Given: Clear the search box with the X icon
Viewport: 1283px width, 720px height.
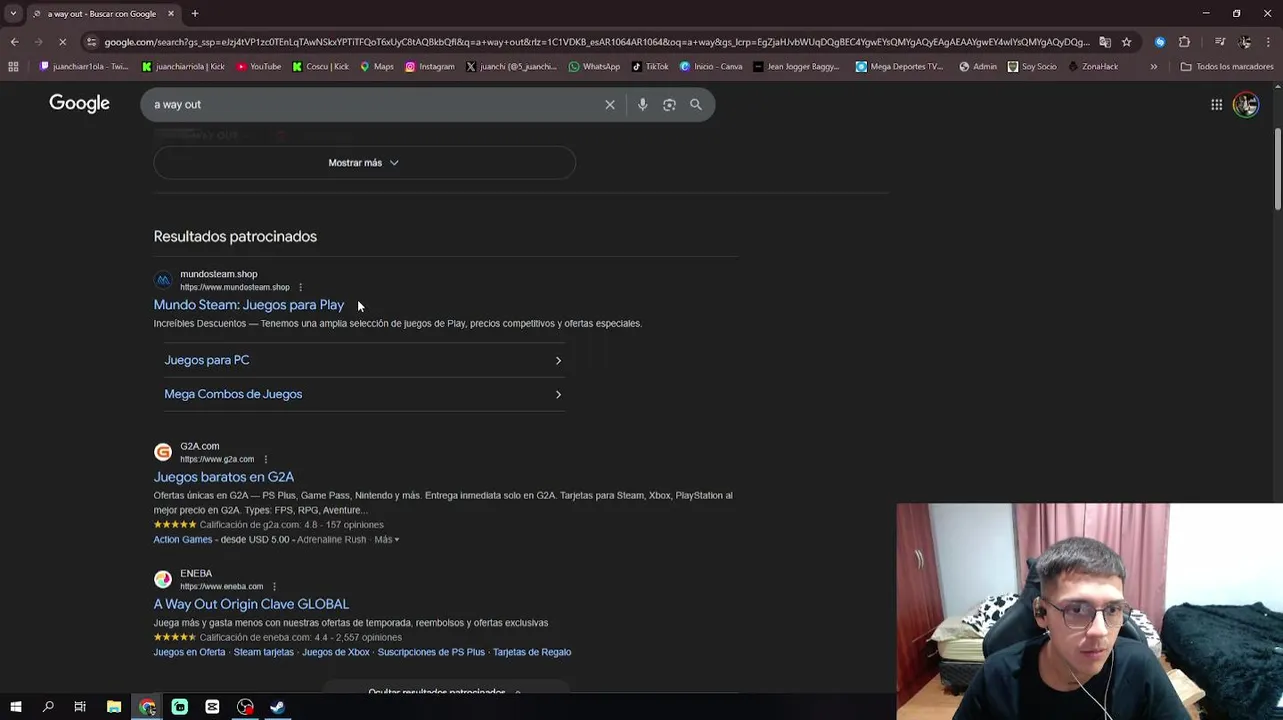Looking at the screenshot, I should [x=610, y=104].
